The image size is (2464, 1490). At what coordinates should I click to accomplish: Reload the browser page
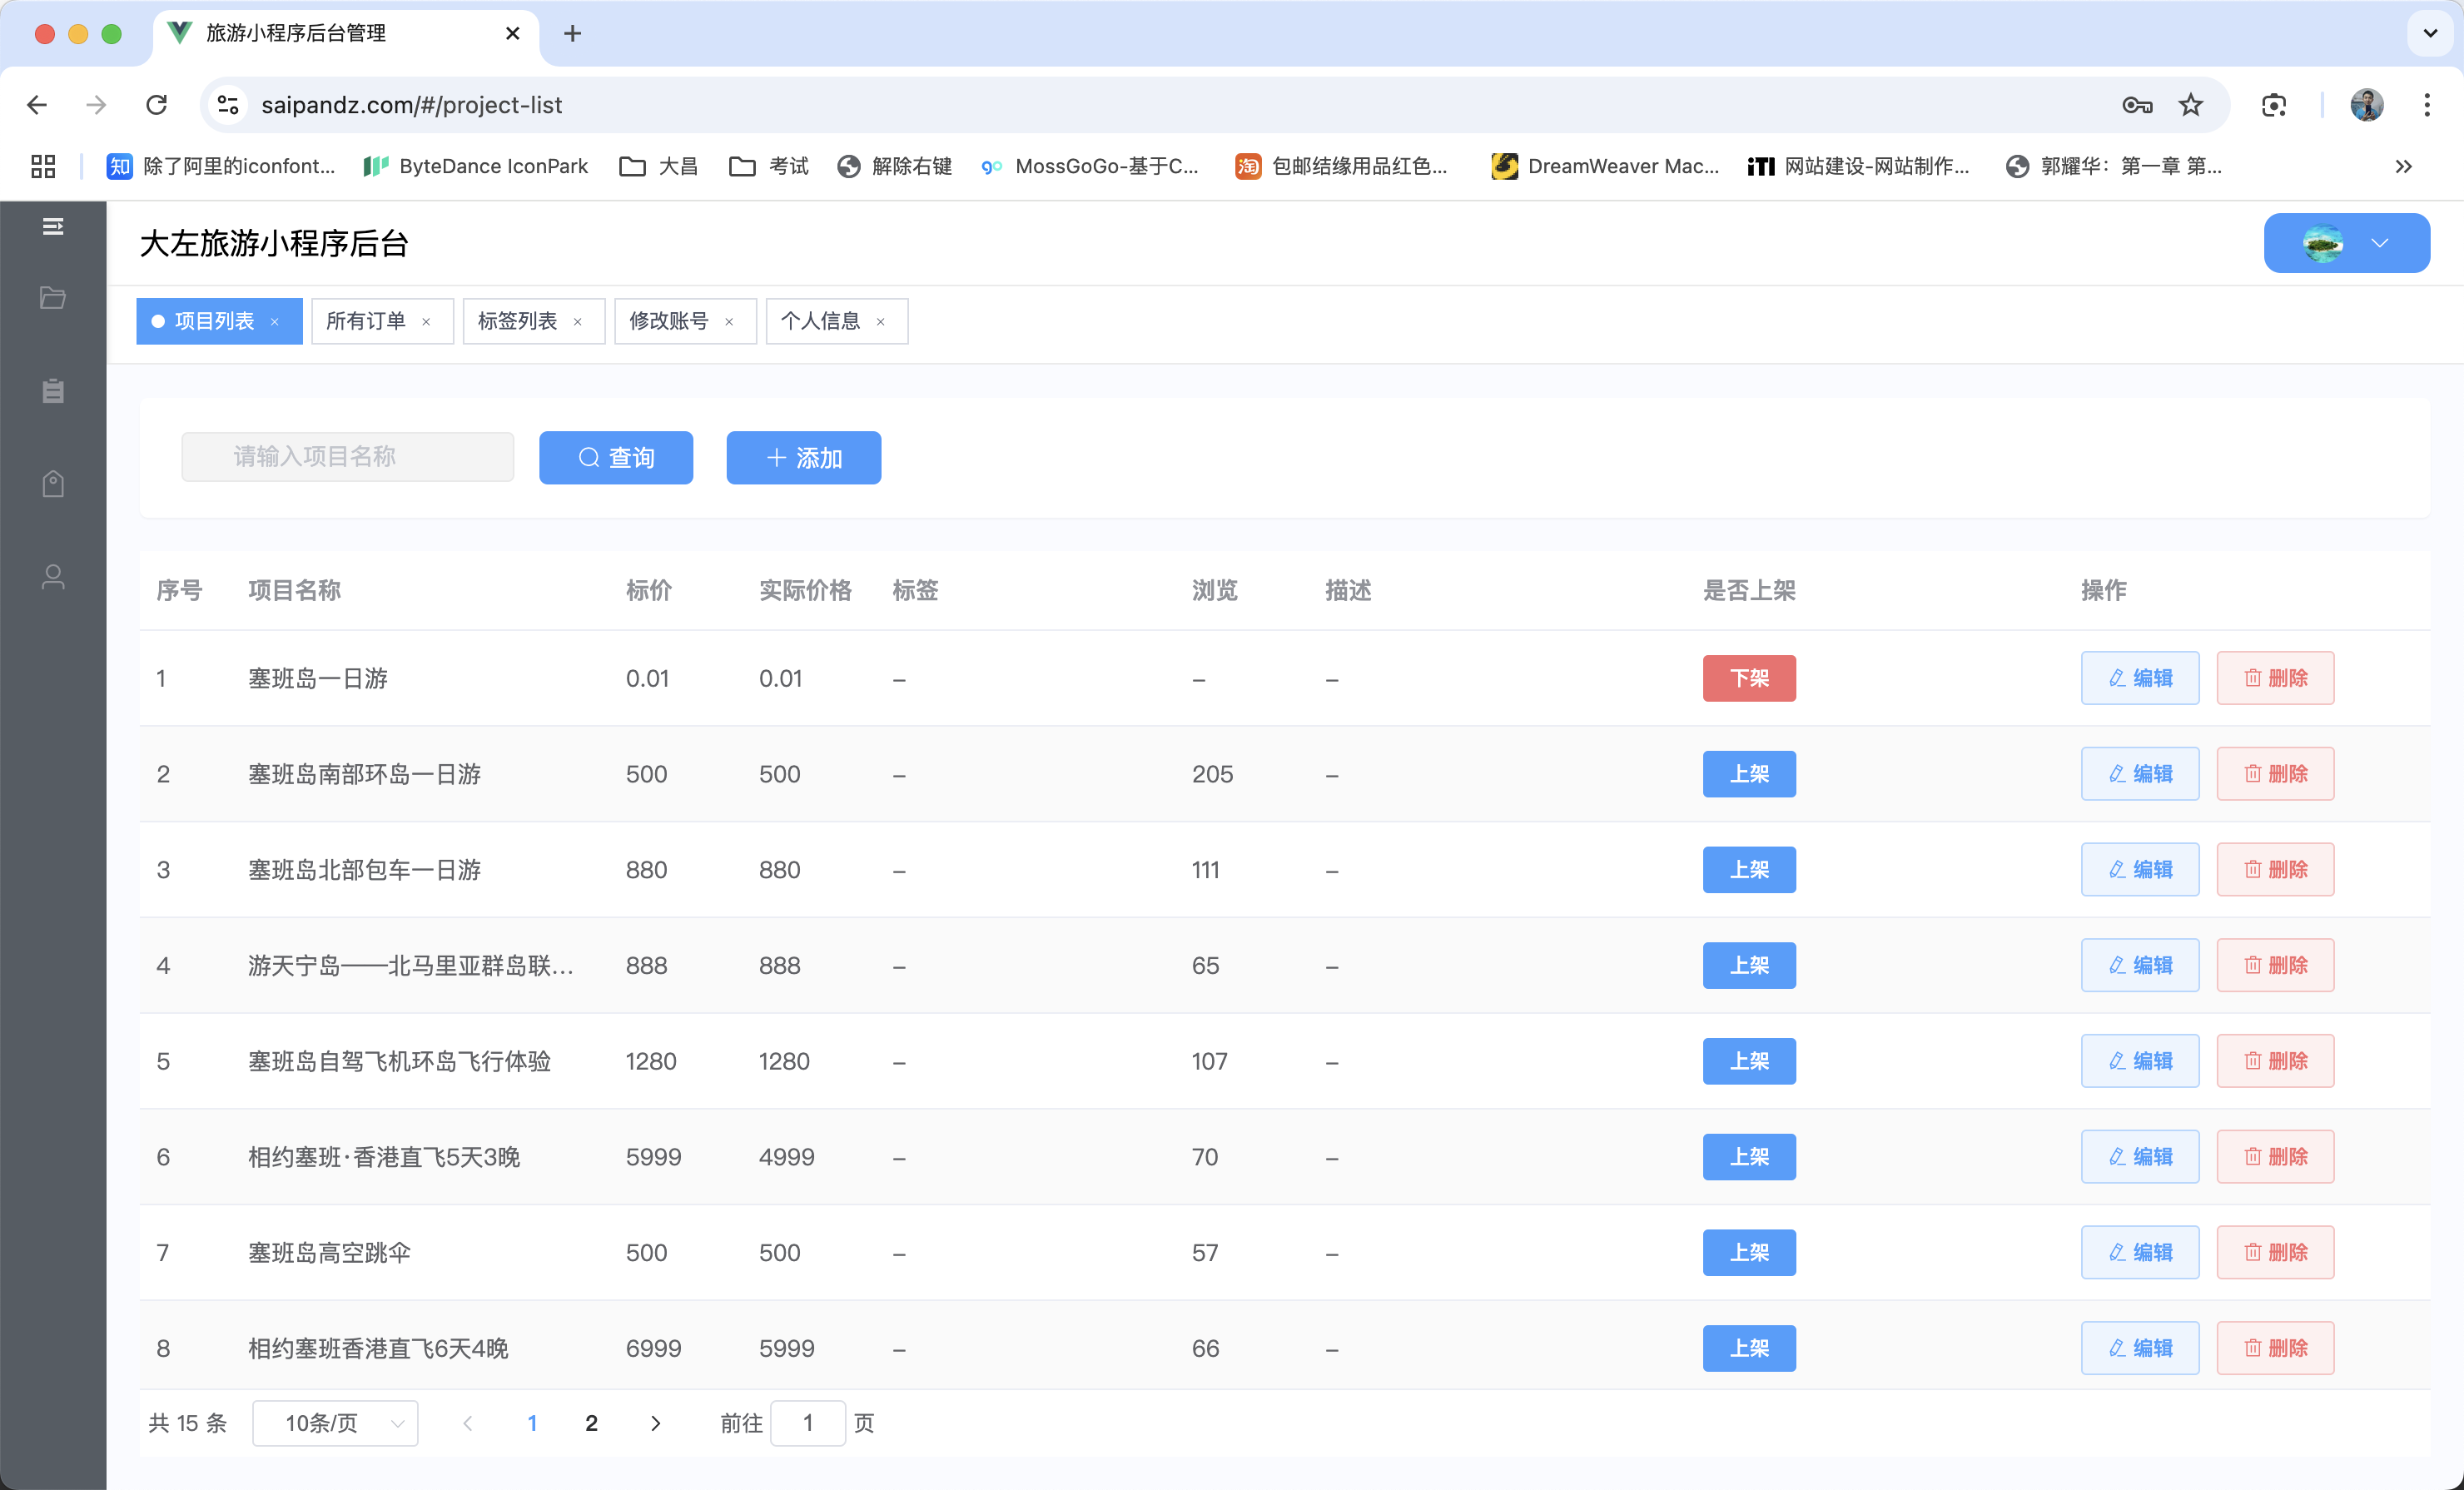pyautogui.click(x=157, y=105)
